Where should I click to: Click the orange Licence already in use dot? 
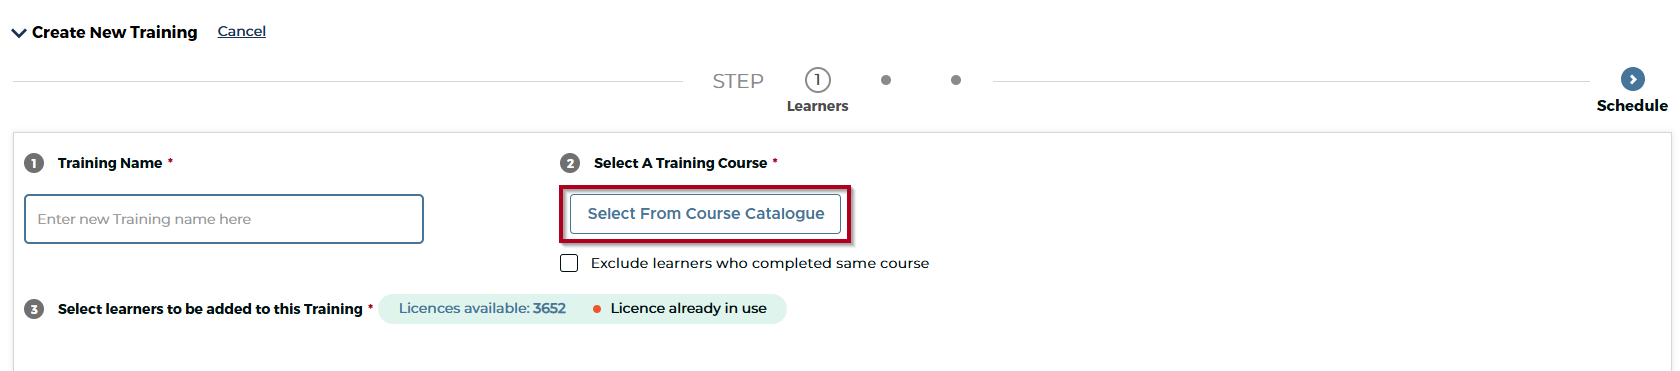click(597, 309)
